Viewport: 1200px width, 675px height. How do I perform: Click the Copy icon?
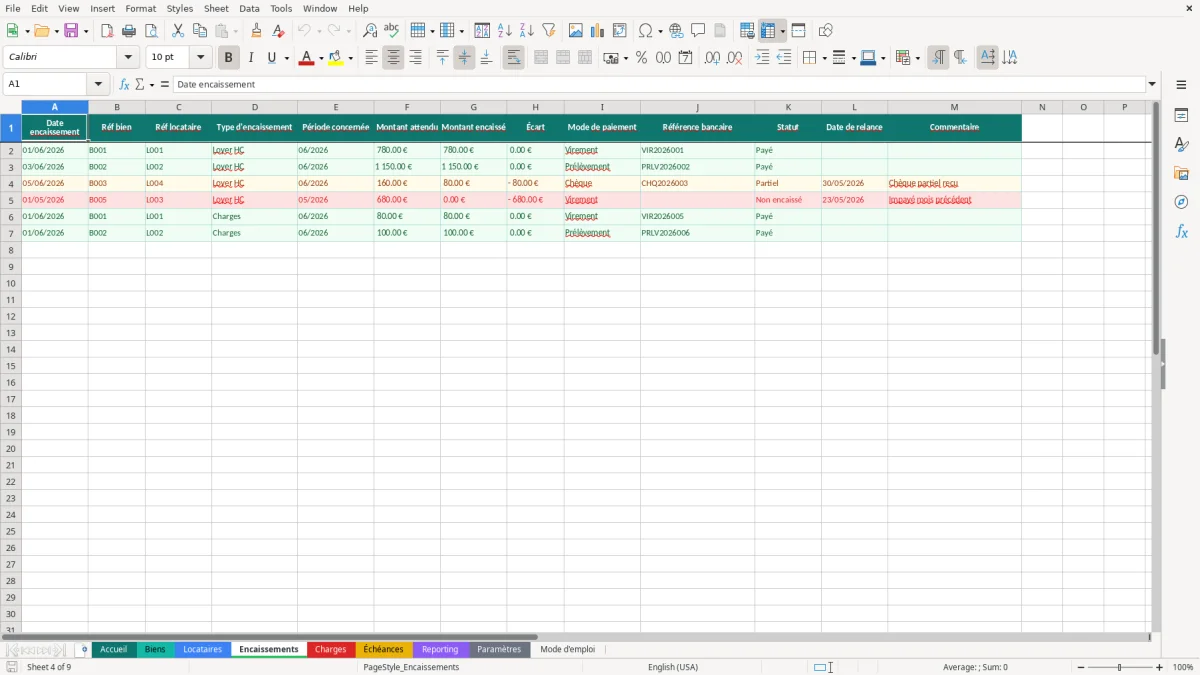tap(200, 31)
